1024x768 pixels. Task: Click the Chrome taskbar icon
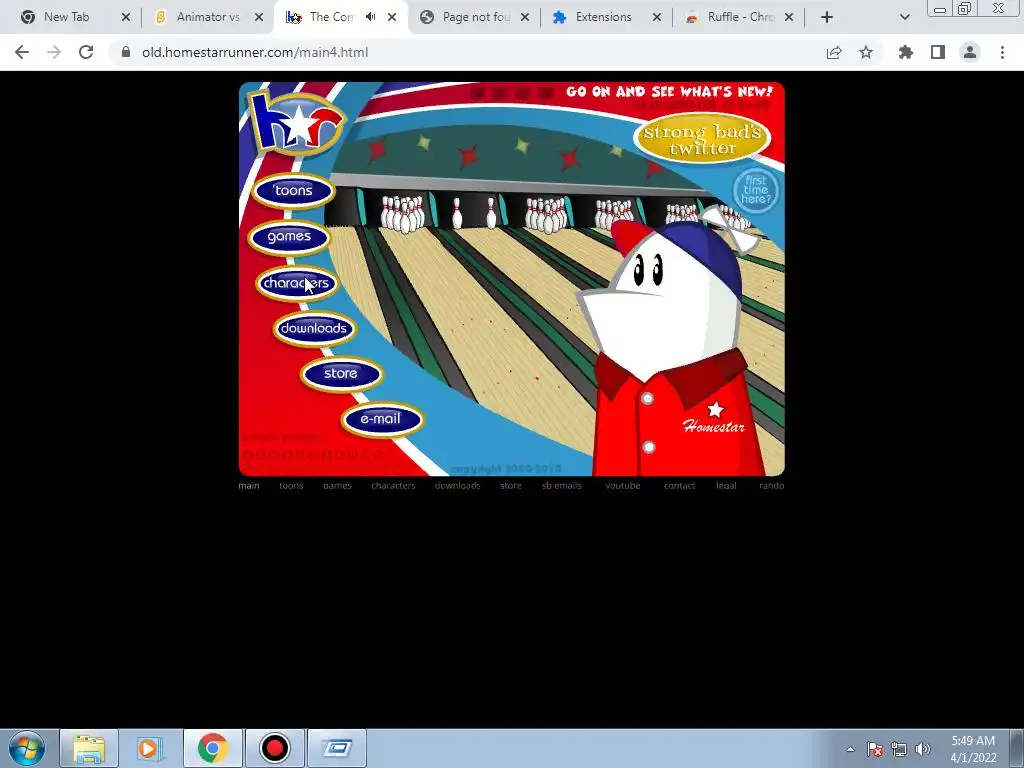click(x=212, y=748)
